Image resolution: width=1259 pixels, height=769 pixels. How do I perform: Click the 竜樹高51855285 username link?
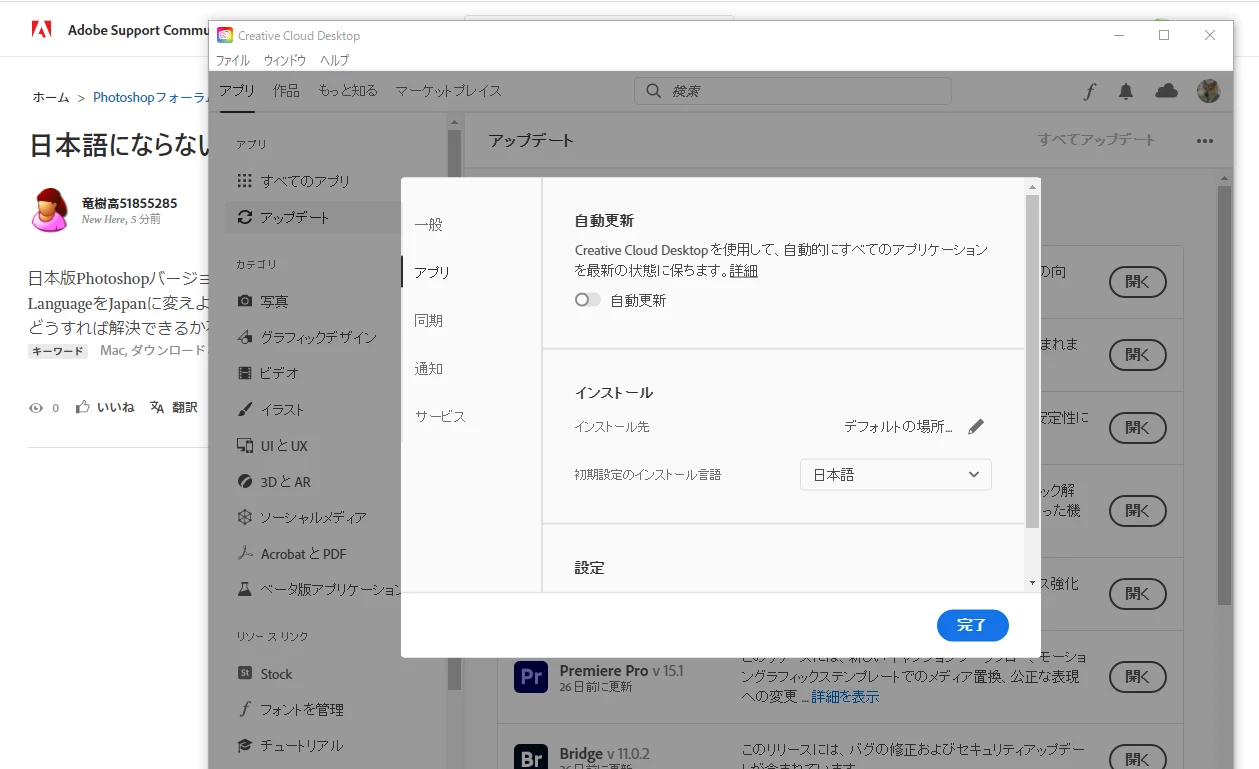point(129,203)
